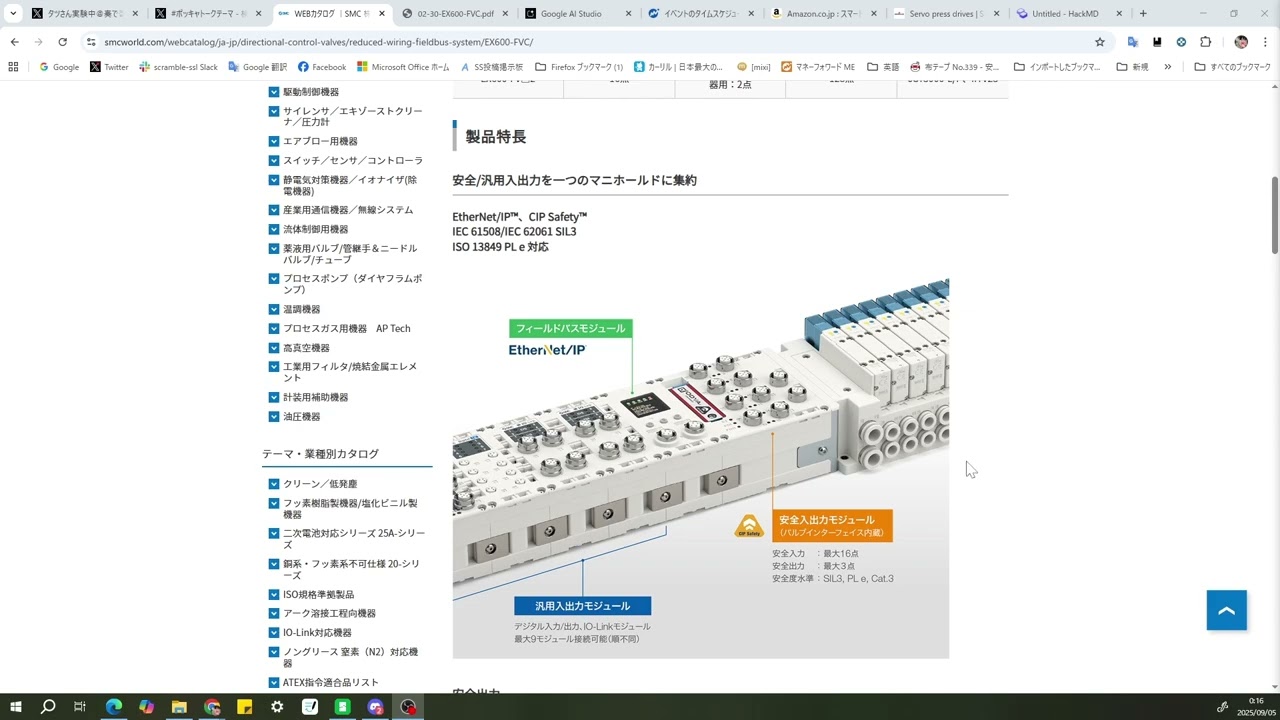View site information icon in address bar
This screenshot has width=1280, height=720.
91,42
